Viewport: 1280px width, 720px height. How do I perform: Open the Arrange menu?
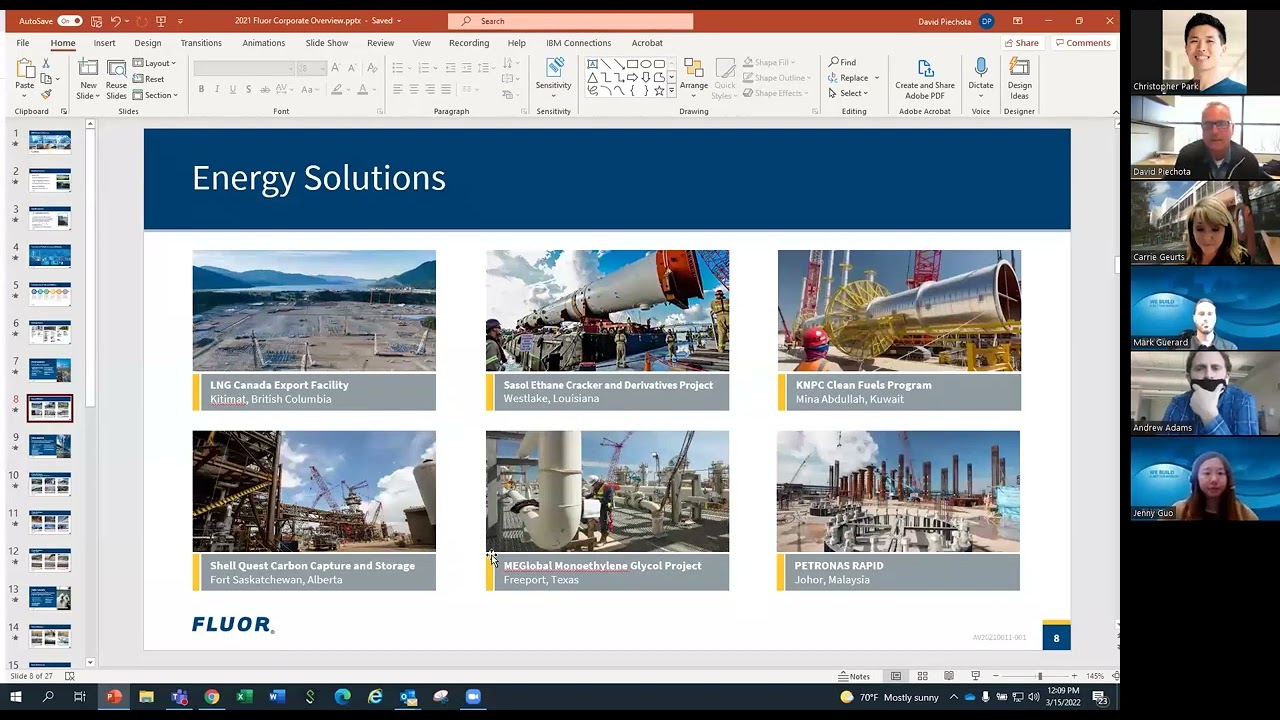(694, 78)
